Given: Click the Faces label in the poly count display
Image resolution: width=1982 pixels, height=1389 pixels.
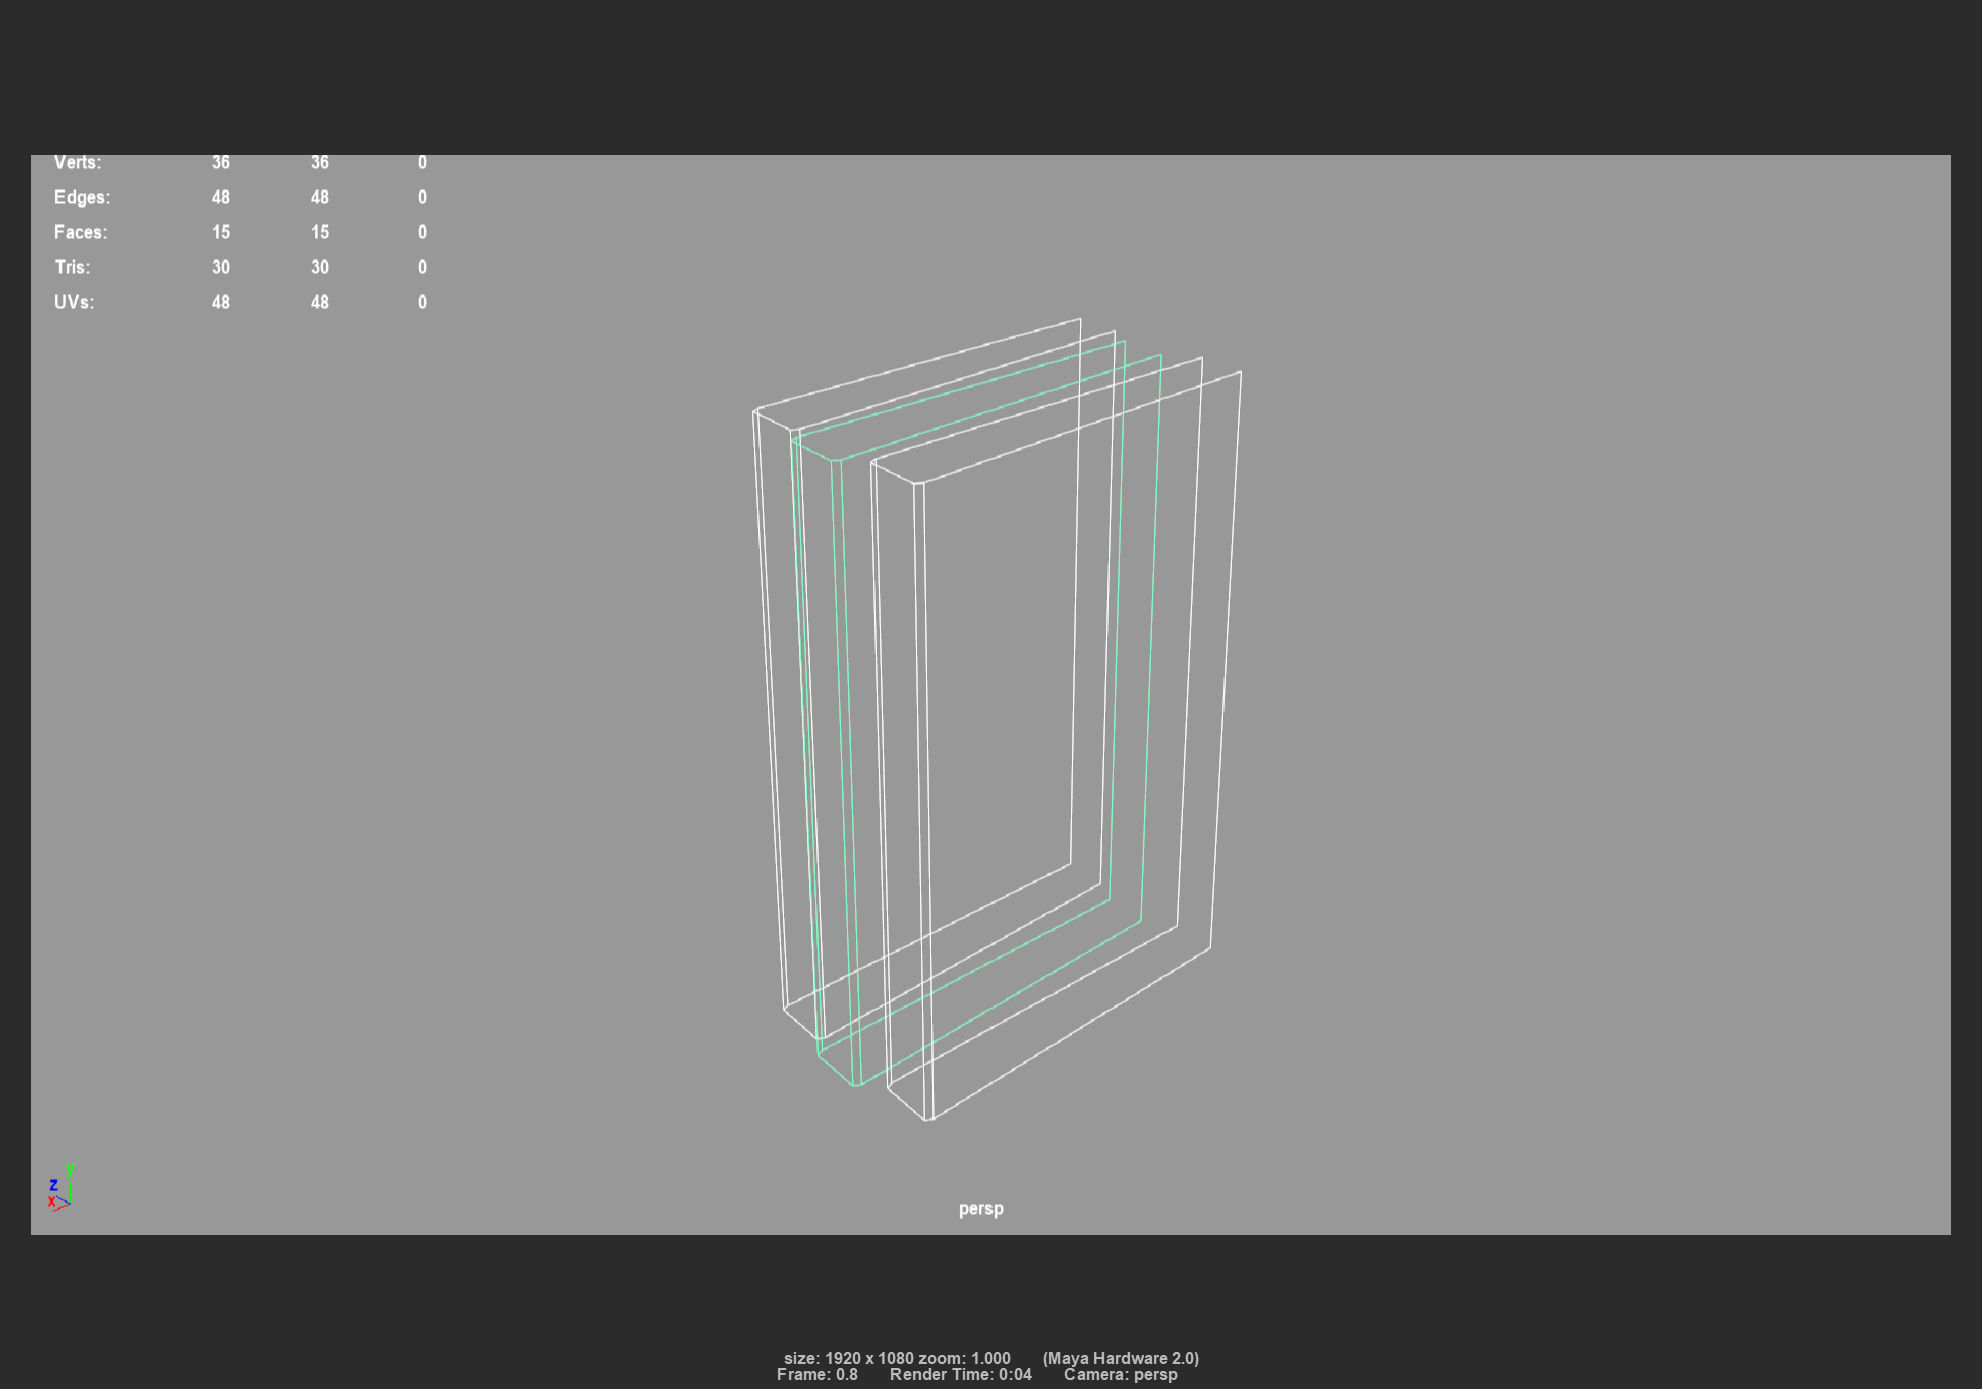Looking at the screenshot, I should pyautogui.click(x=80, y=232).
